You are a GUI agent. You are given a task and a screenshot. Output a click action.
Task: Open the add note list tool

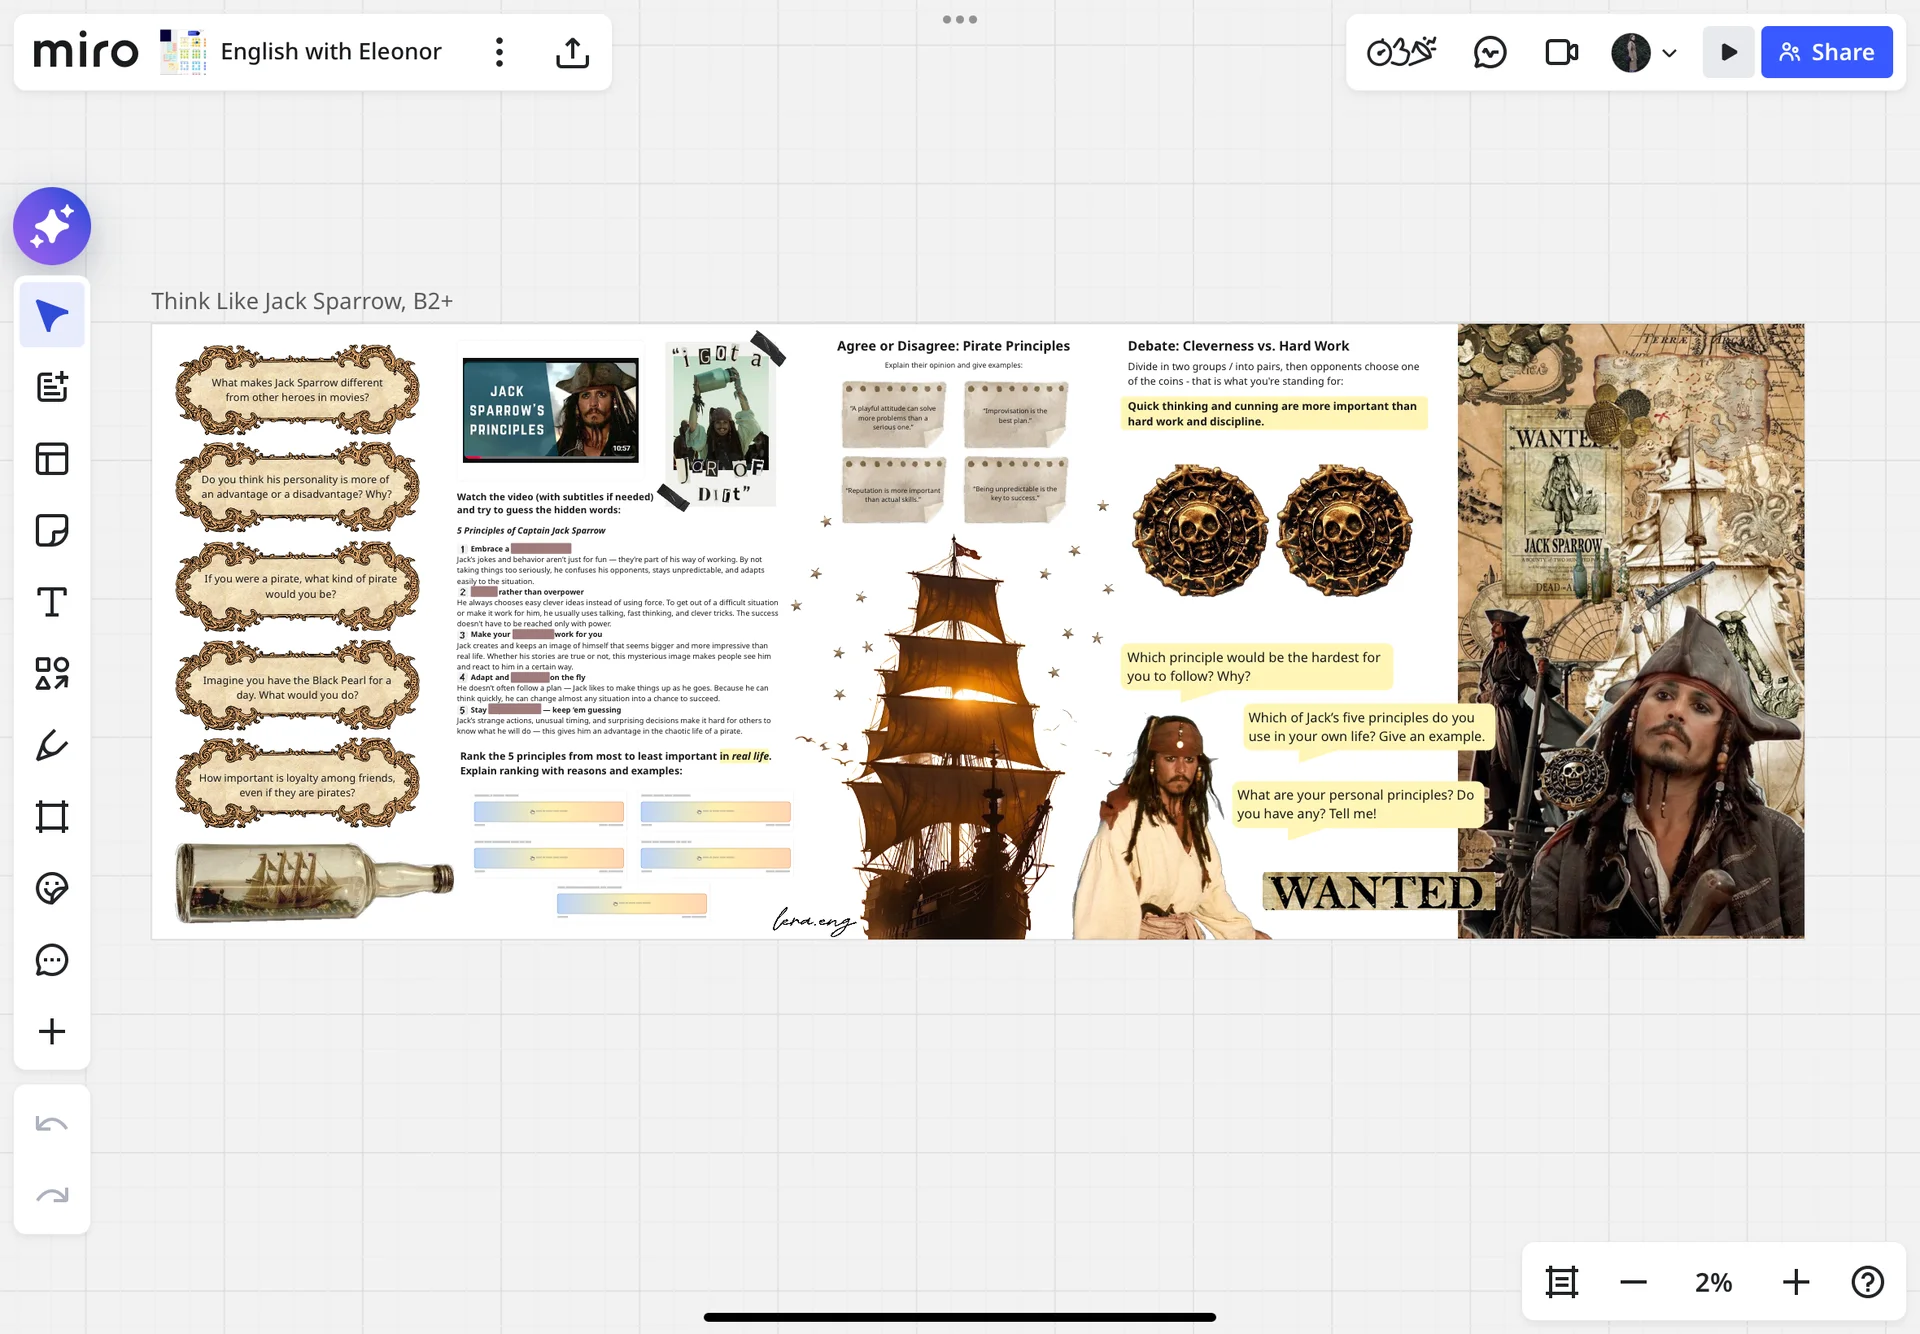tap(52, 387)
